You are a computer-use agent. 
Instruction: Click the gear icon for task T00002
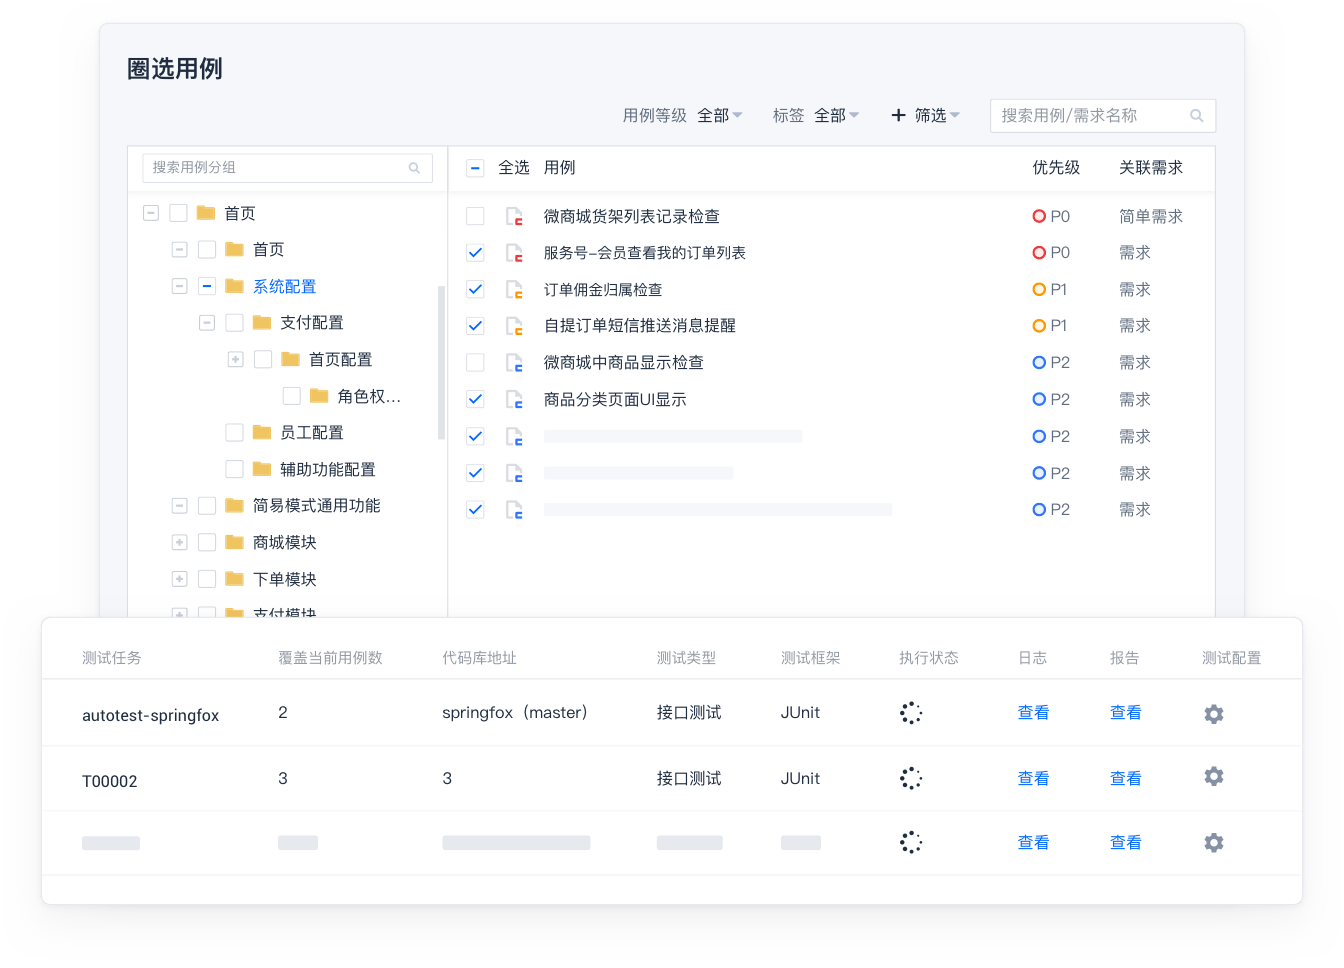(1213, 777)
